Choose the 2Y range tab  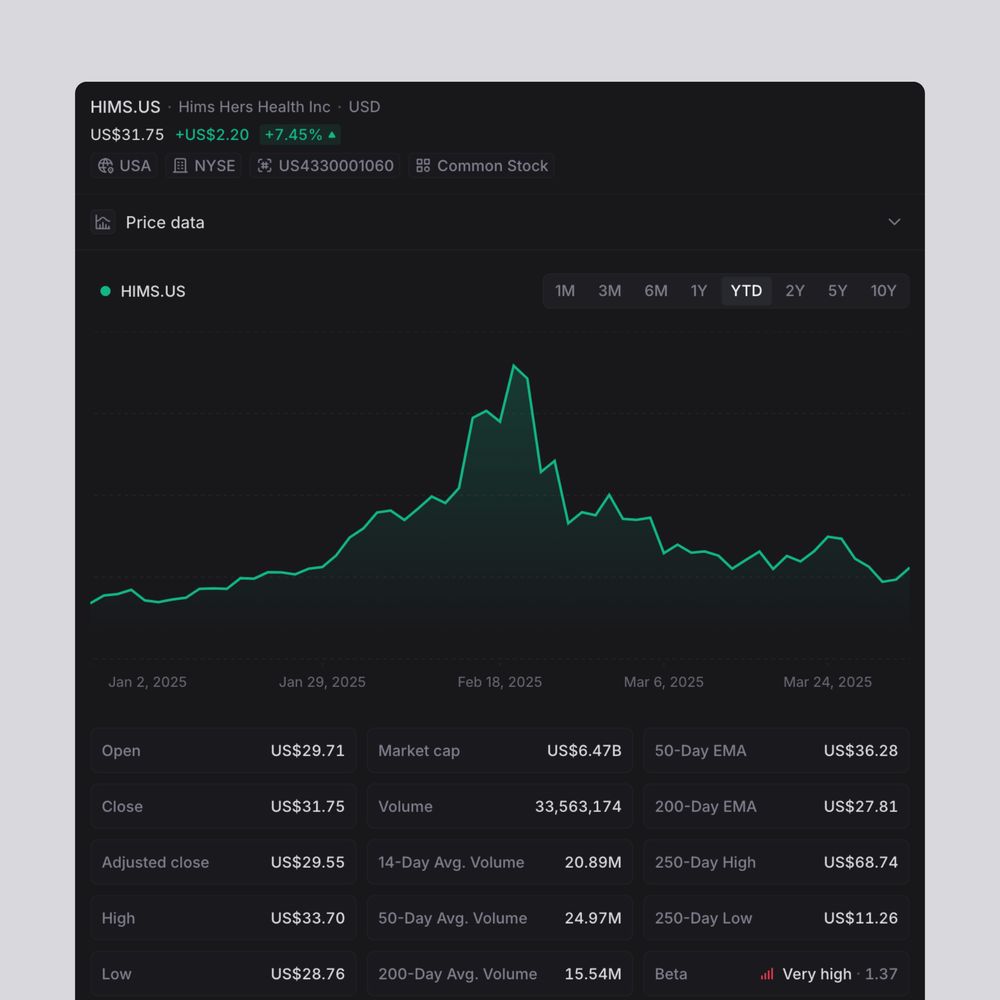point(795,291)
